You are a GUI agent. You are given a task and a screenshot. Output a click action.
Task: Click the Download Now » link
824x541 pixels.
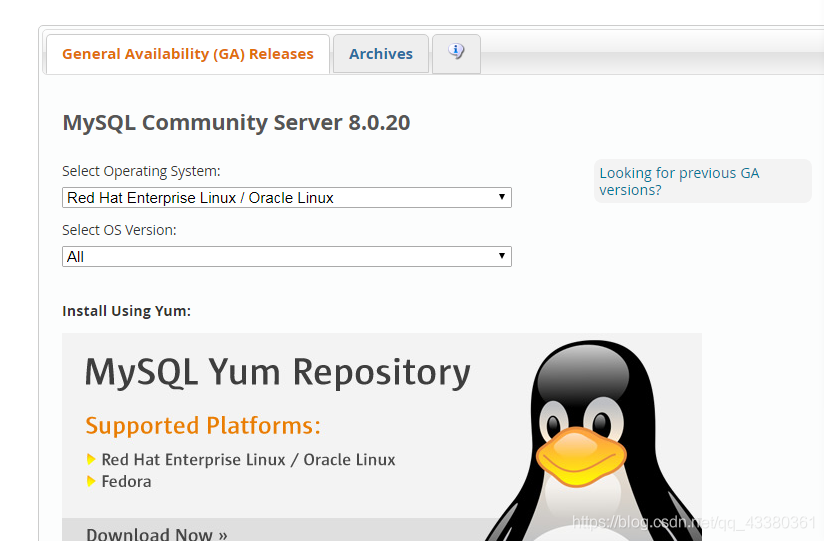click(x=157, y=533)
